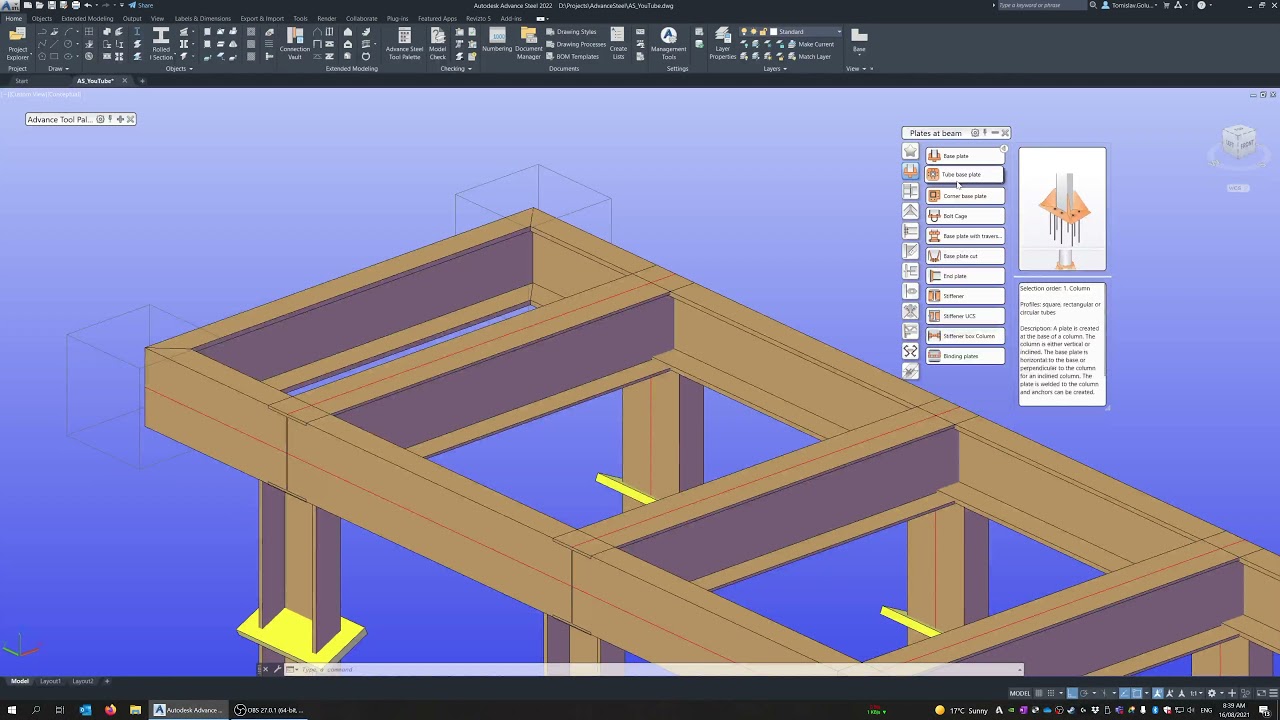Open BOM Templates

(x=573, y=56)
